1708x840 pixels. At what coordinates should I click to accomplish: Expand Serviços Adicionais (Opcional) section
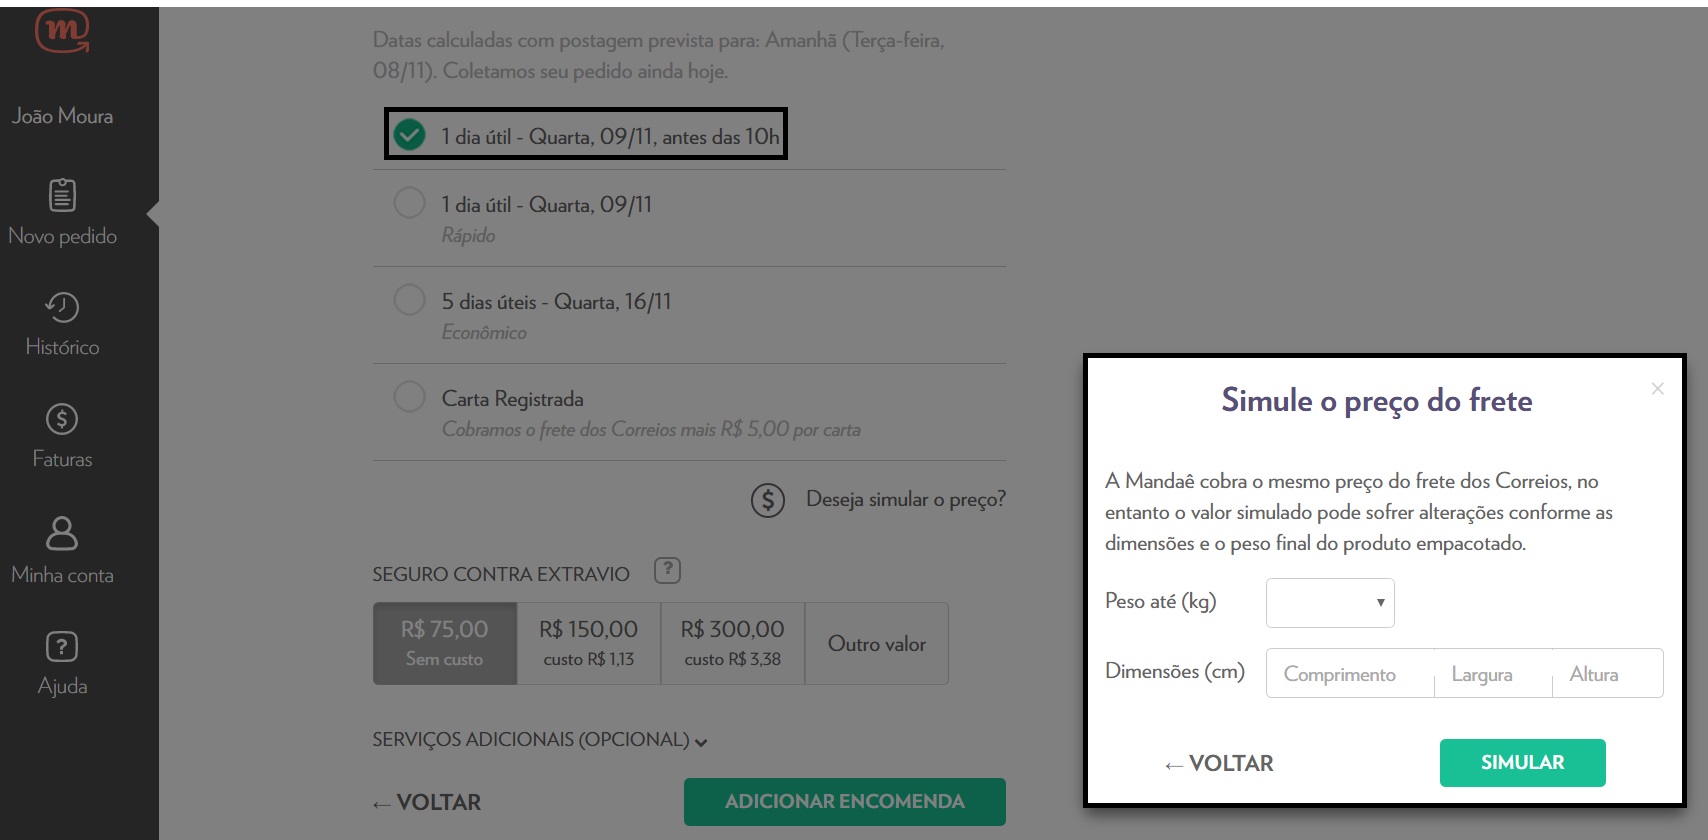click(x=540, y=740)
